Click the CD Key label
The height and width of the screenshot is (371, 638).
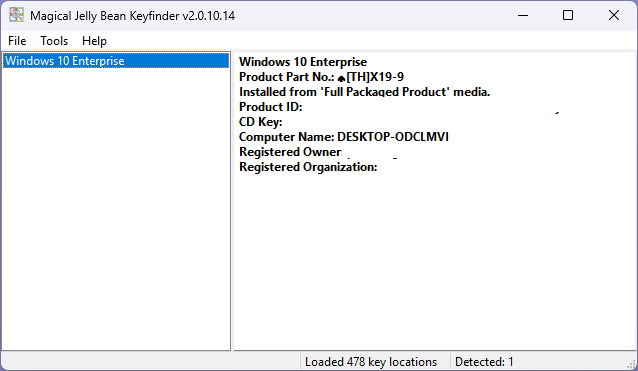click(260, 122)
